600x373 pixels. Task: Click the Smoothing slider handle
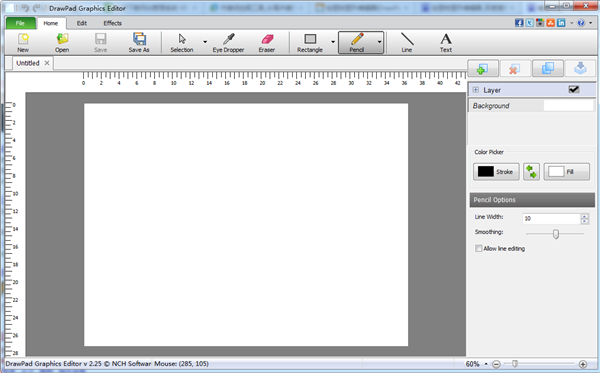tap(556, 234)
